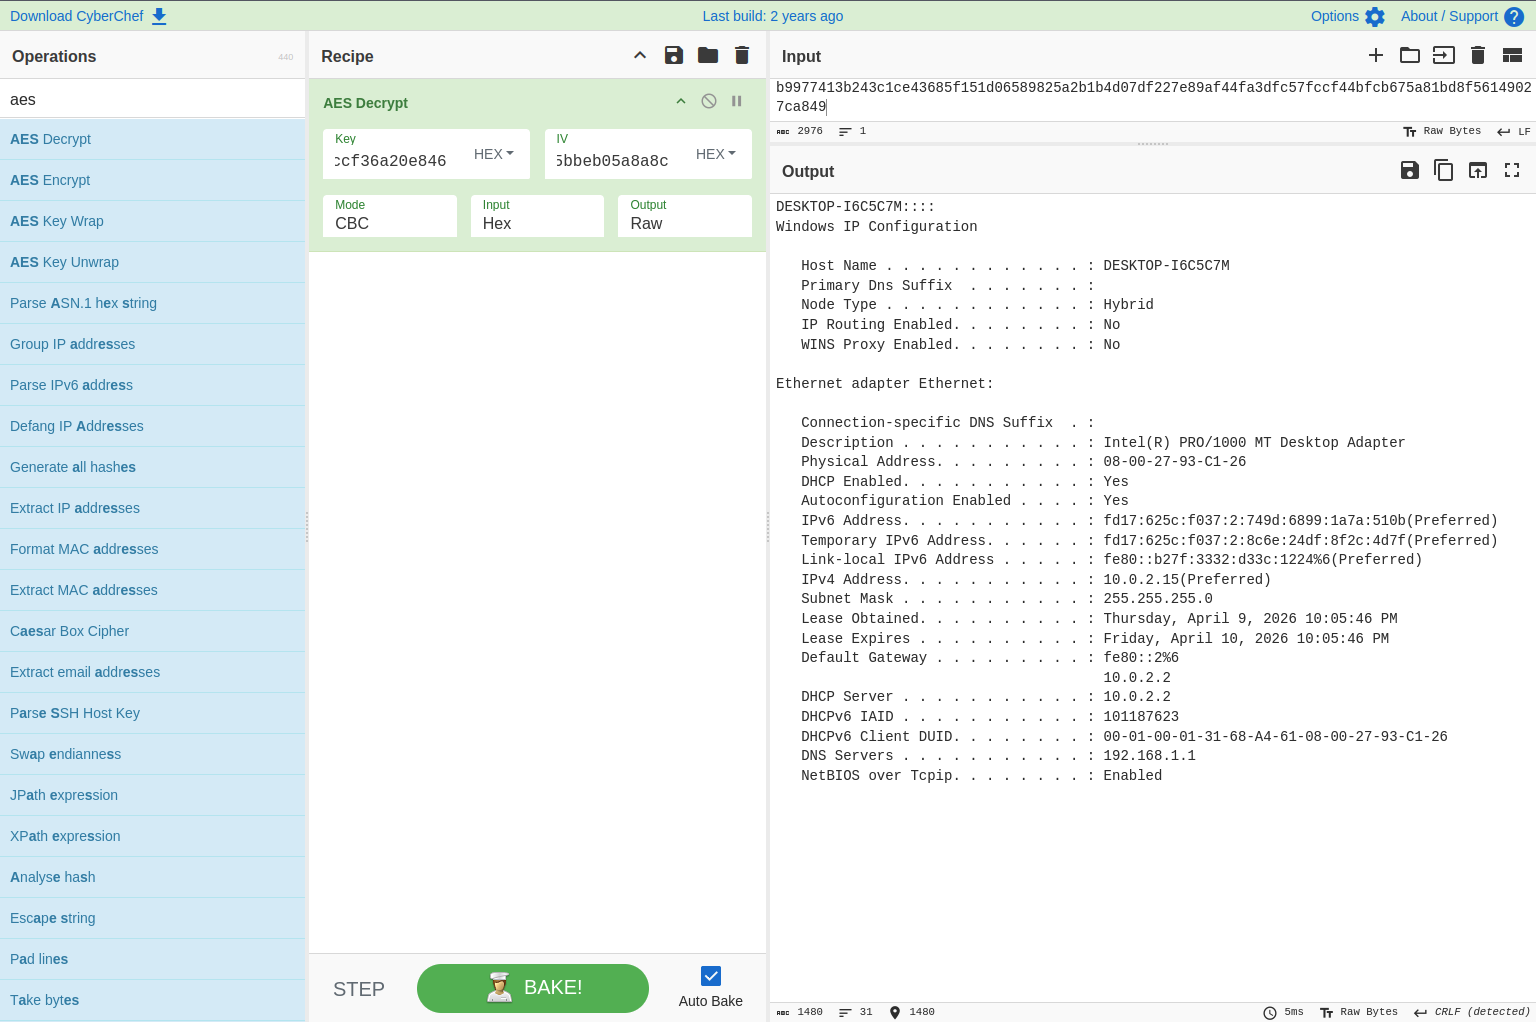Select Analyse hash operation

152,877
